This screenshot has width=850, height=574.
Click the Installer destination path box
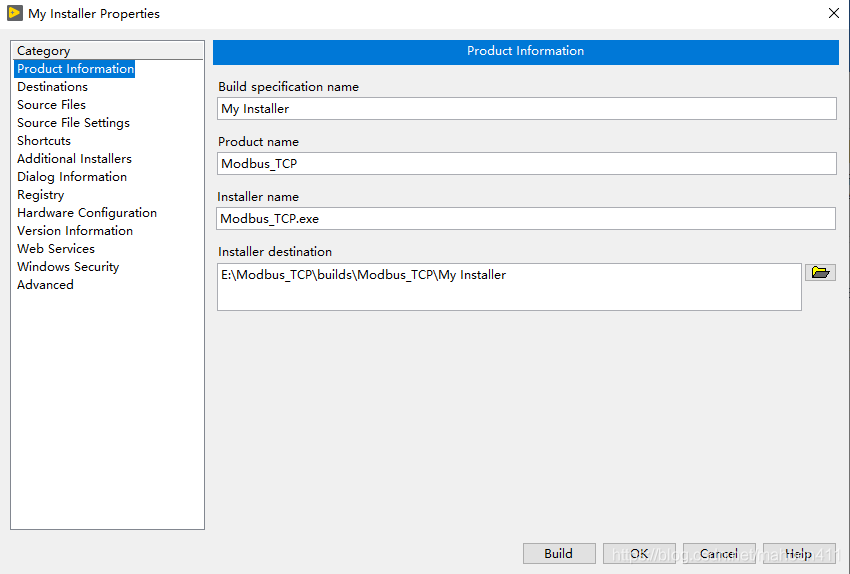tap(509, 287)
